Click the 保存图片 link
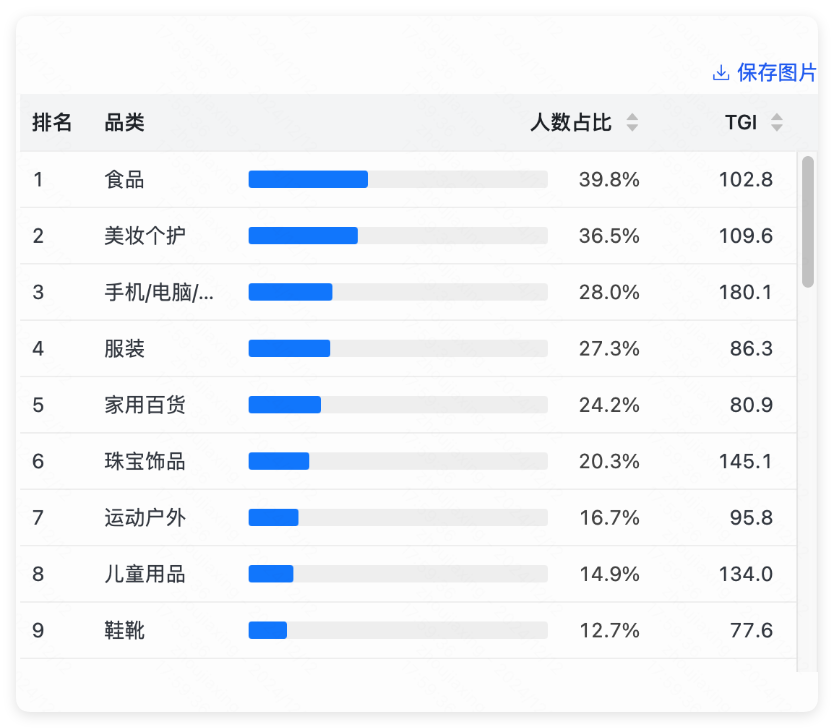Viewport: 834px width, 728px height. point(776,73)
